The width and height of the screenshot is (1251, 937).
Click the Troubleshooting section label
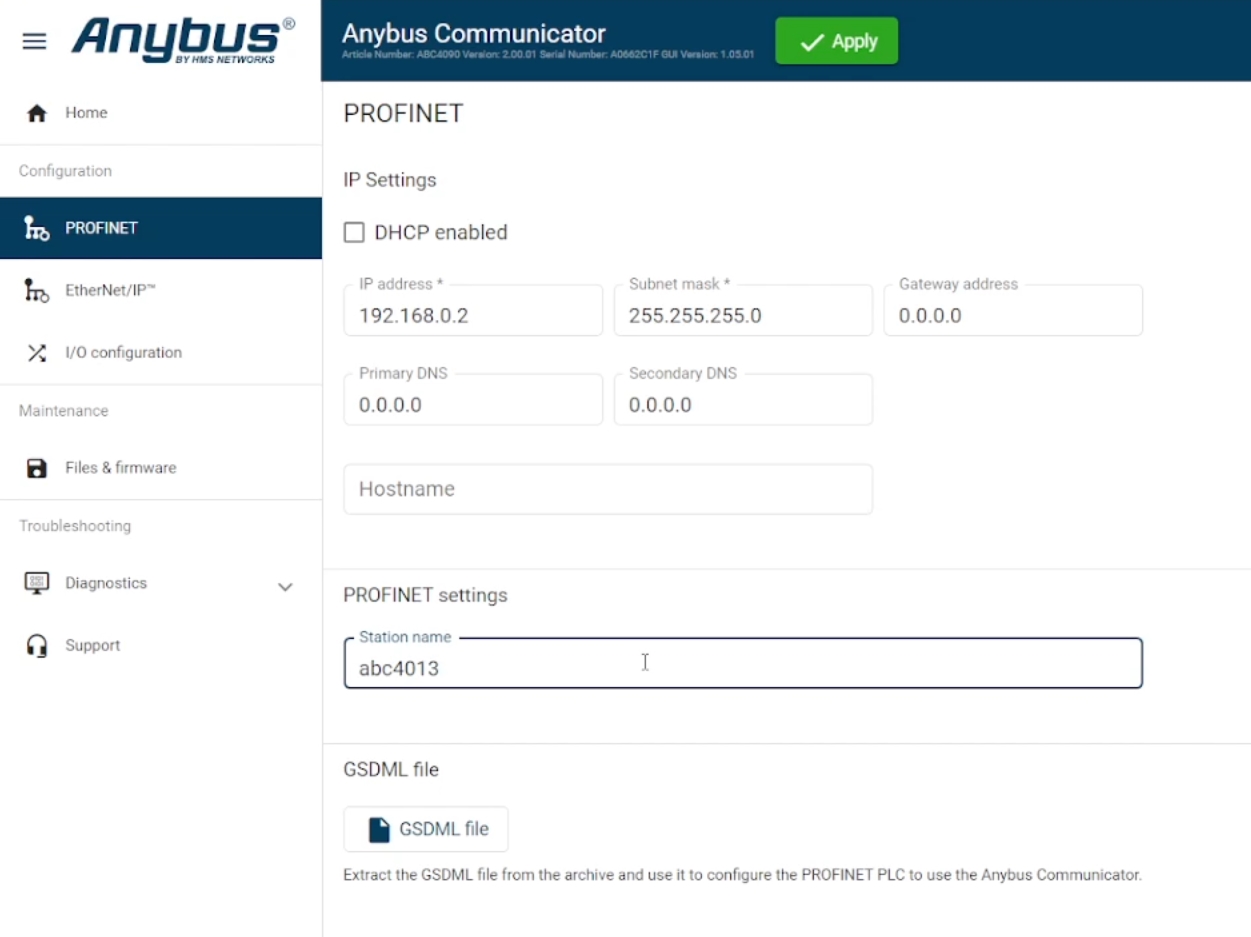[75, 526]
